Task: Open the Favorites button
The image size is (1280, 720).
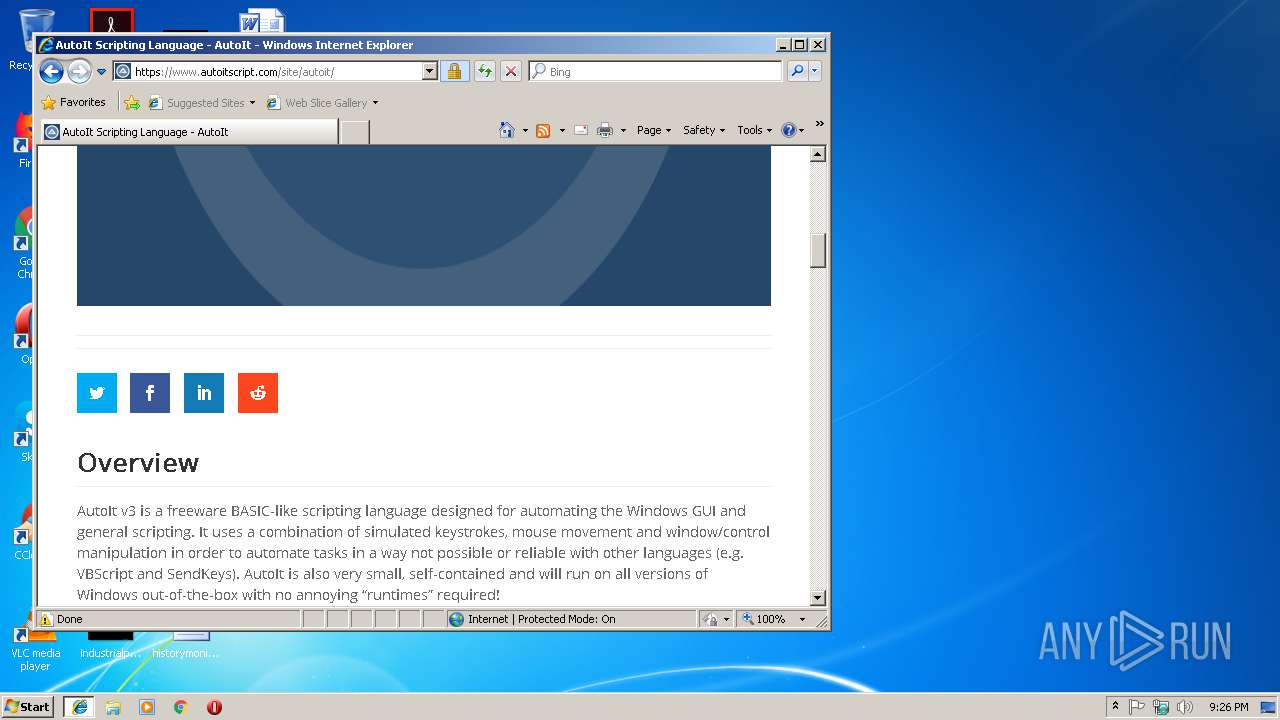Action: click(73, 102)
